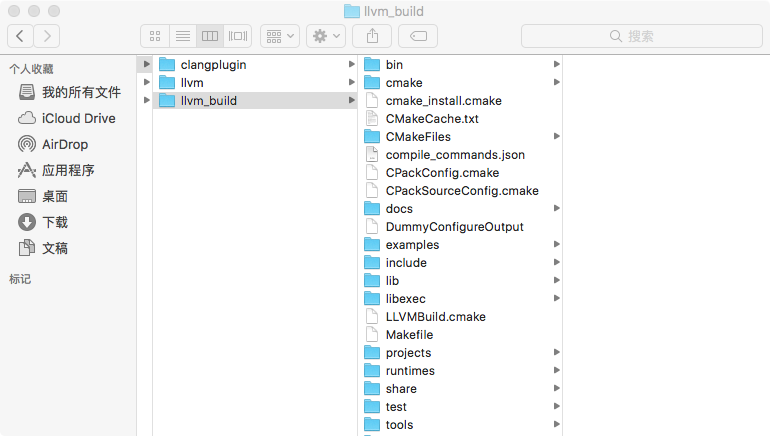Click the llvm_build folder's arrow

click(352, 100)
